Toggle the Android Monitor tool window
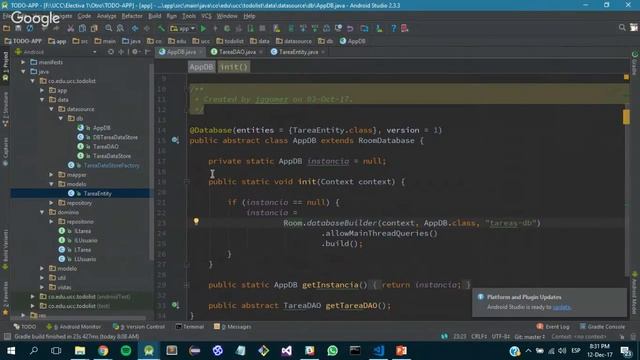This screenshot has height=360, width=640. [73, 327]
